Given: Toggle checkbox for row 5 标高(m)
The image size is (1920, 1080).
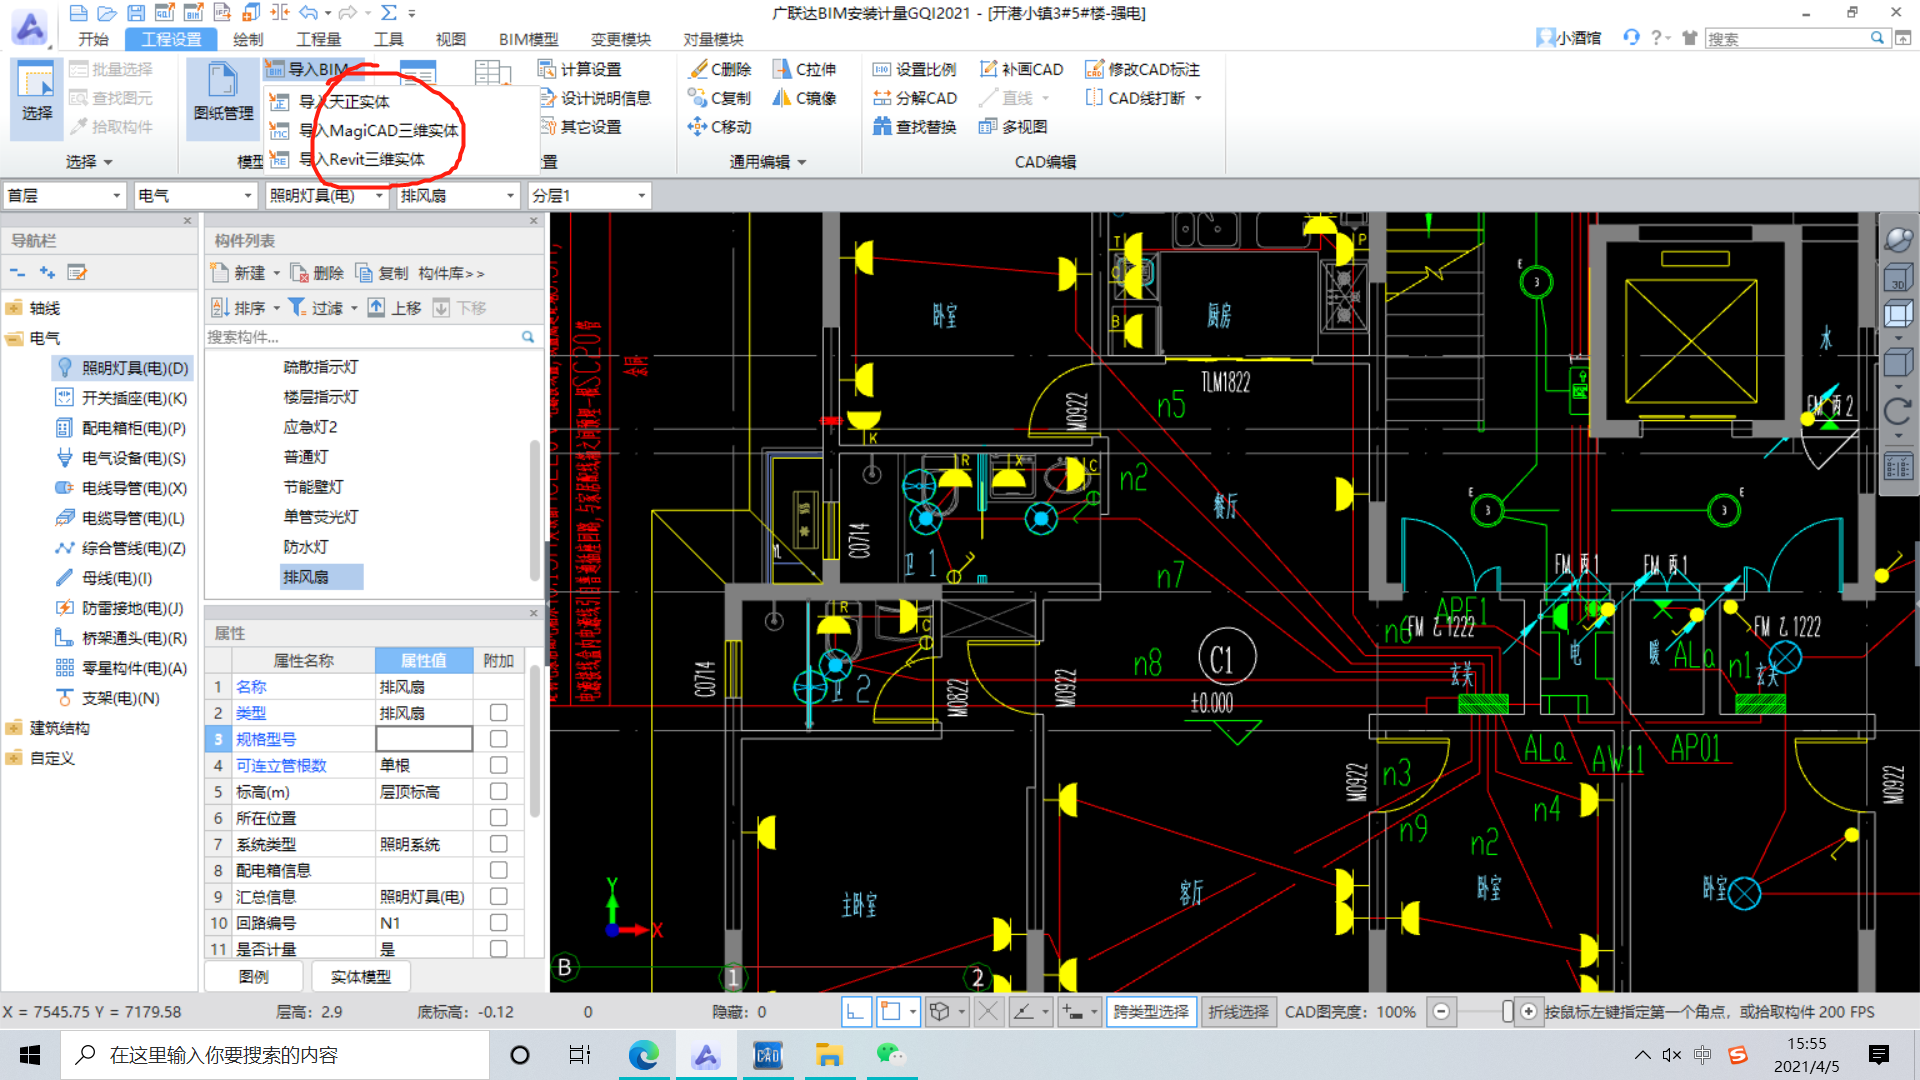Looking at the screenshot, I should (x=498, y=791).
